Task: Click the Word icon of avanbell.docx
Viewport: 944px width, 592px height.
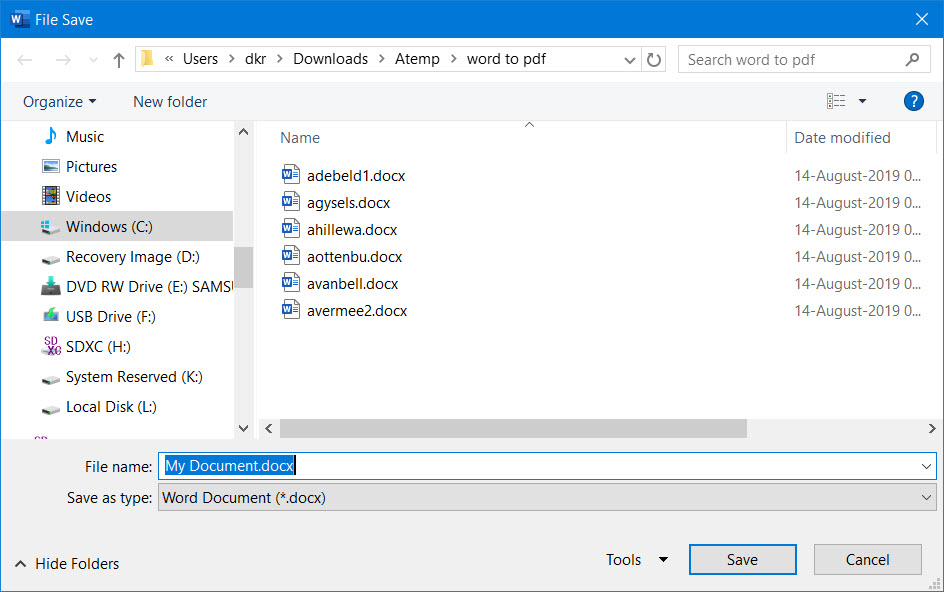Action: [291, 283]
